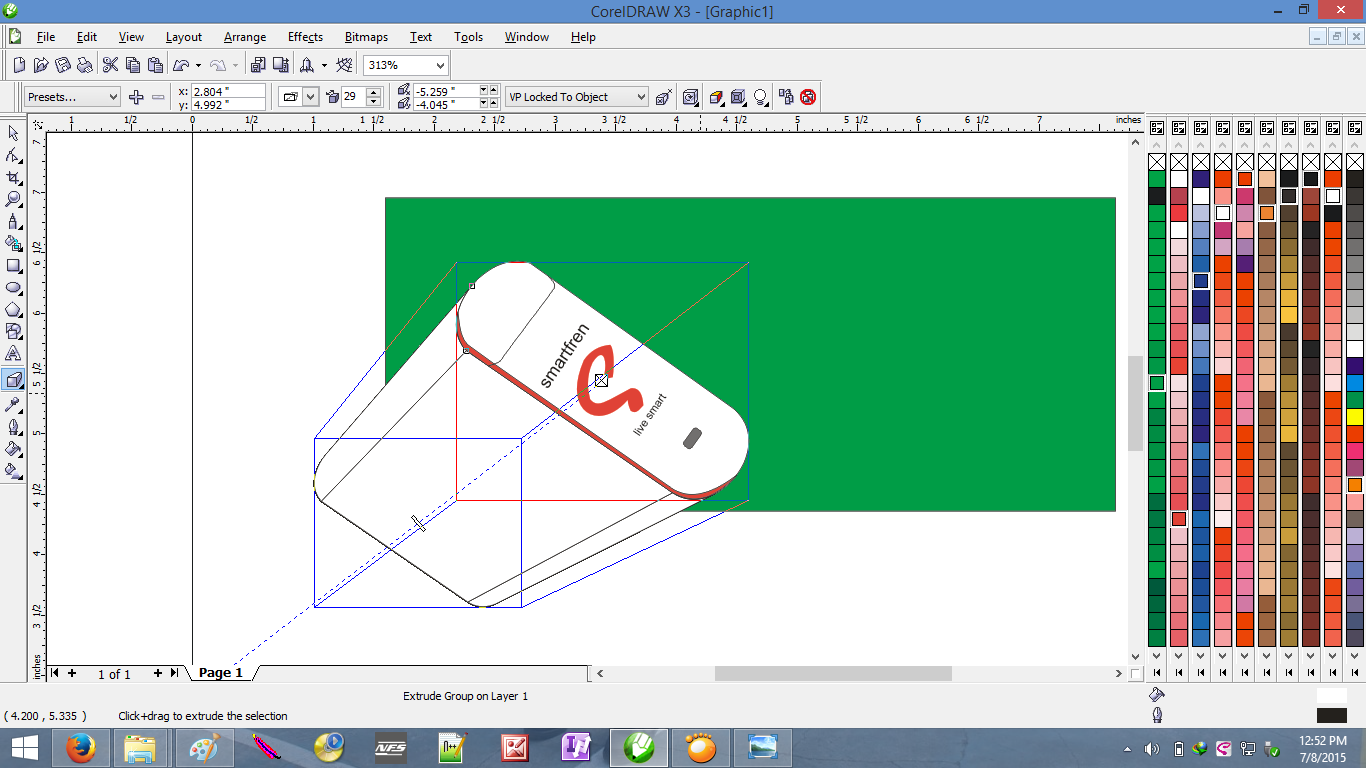Open the Arrange menu
1366x768 pixels.
point(245,37)
